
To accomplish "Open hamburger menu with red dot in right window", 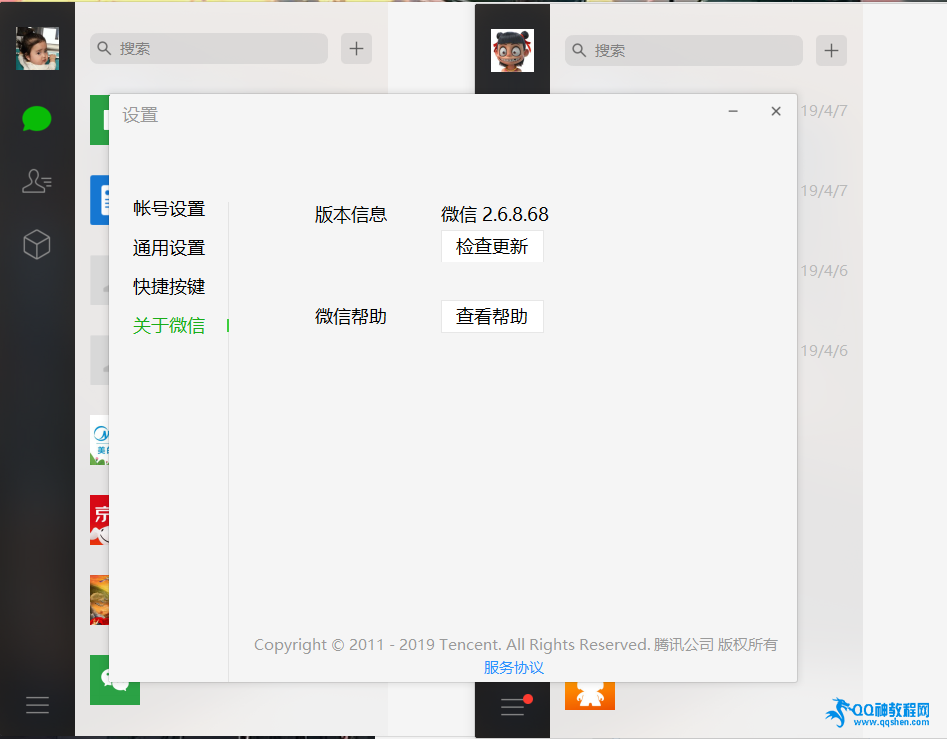I will tap(515, 705).
